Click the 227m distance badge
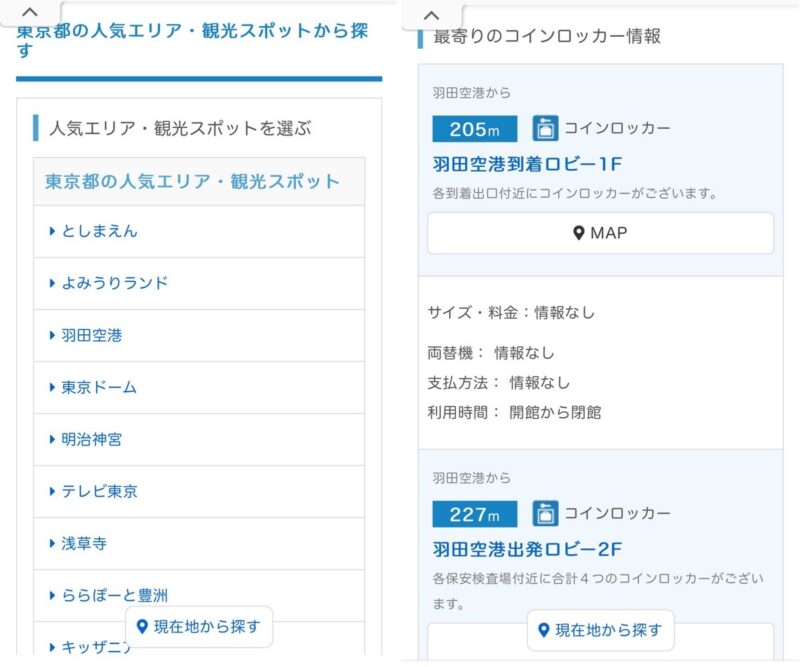Viewport: 800px width, 667px height. [x=474, y=514]
